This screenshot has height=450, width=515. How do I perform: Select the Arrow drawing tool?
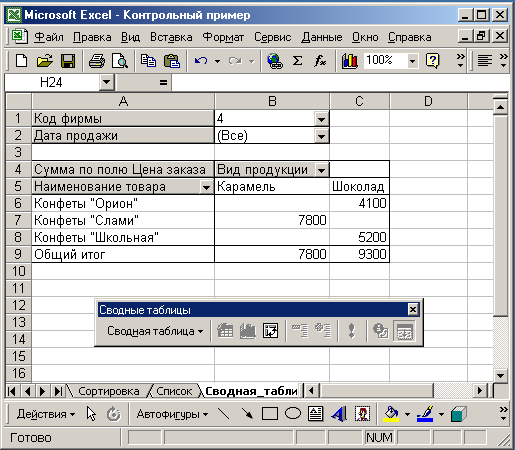point(247,414)
